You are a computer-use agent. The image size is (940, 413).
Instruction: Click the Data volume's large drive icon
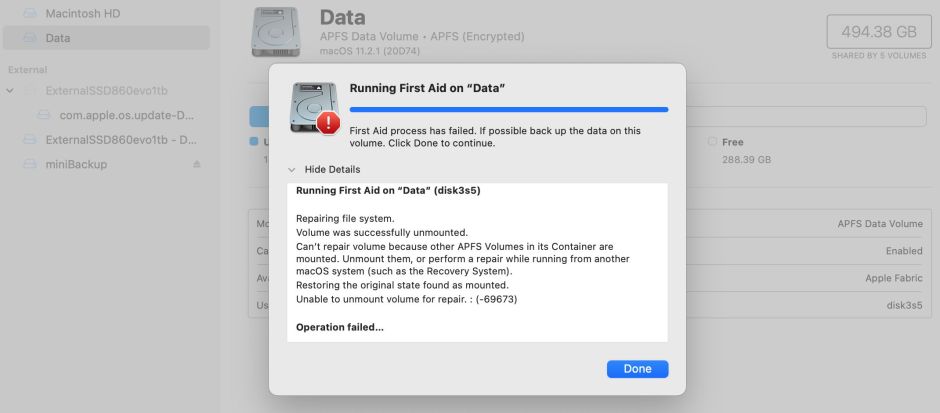pos(277,32)
